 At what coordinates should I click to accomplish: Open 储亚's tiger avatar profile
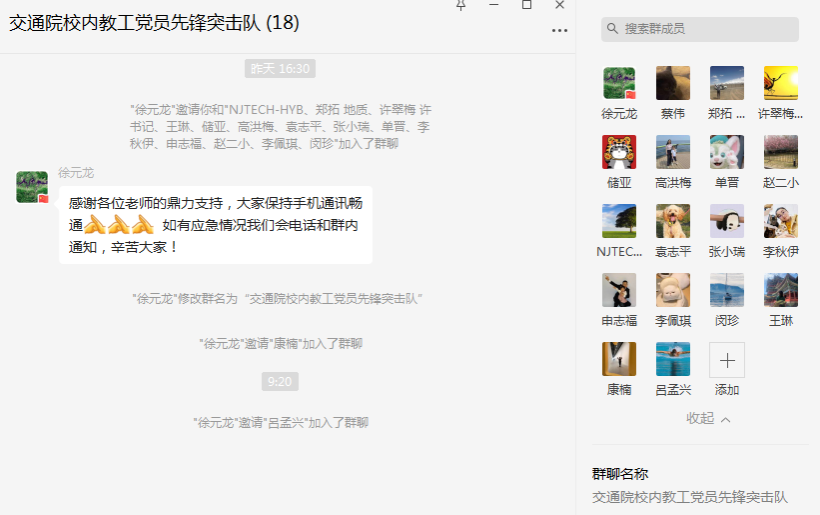[619, 152]
